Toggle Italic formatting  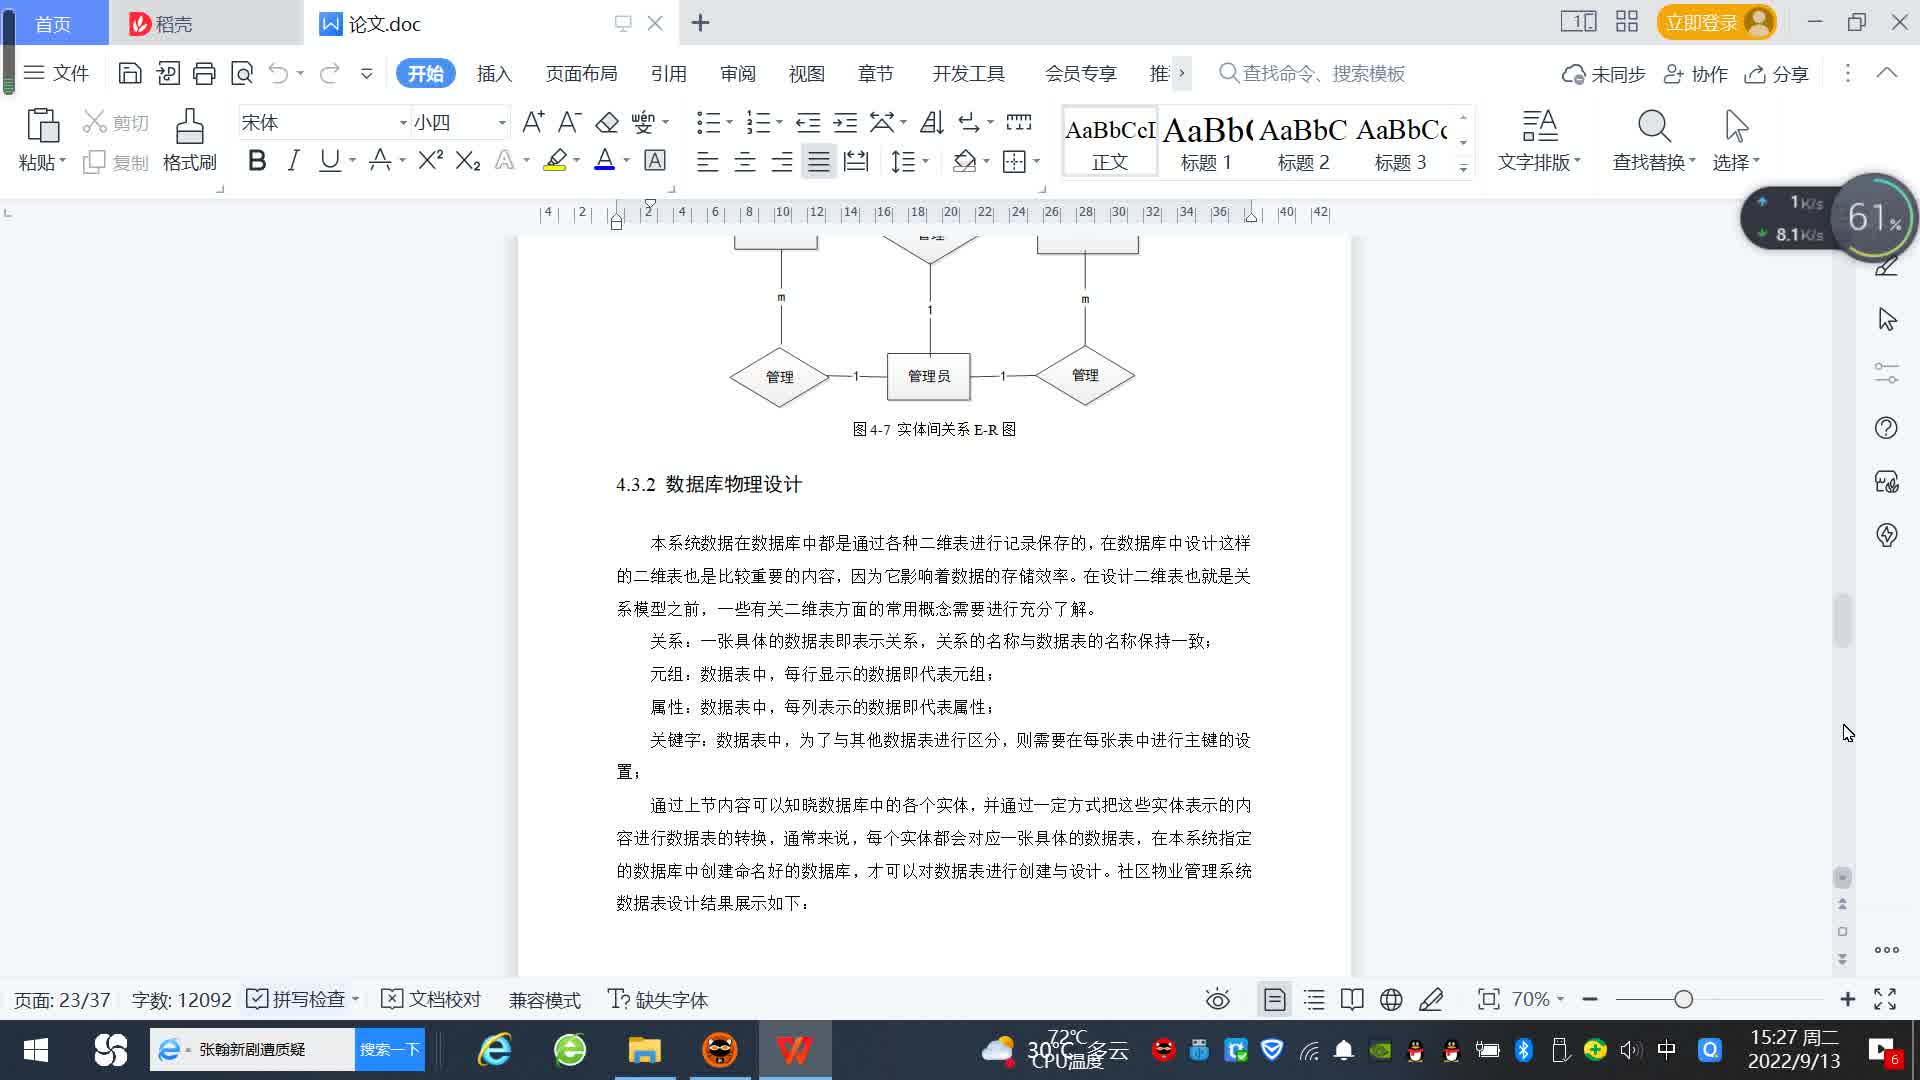[x=293, y=160]
